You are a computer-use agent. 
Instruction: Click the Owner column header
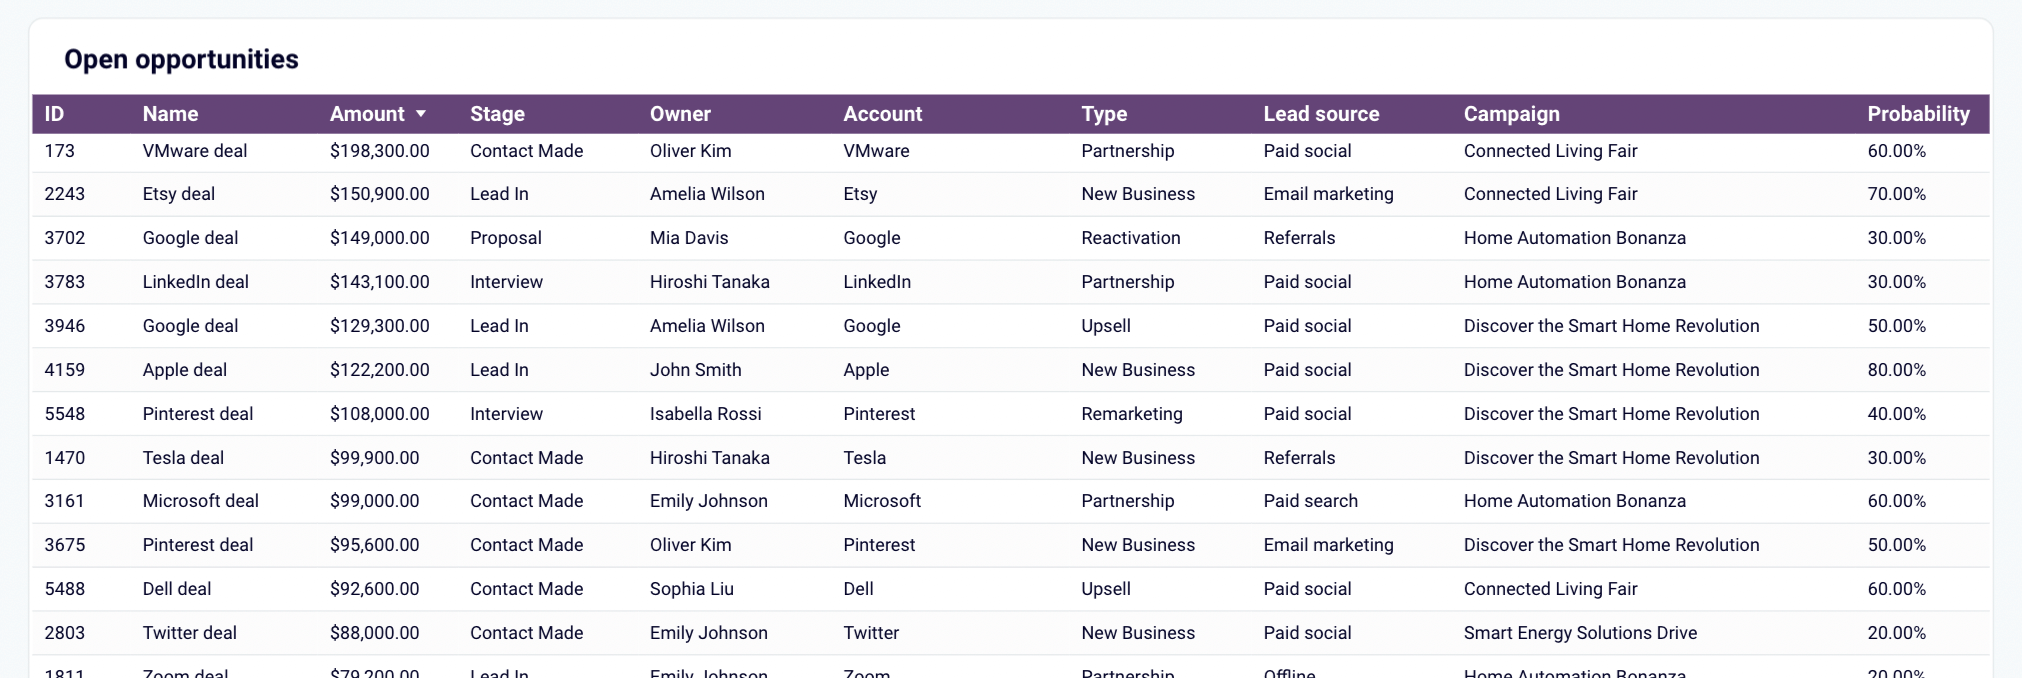click(x=680, y=114)
